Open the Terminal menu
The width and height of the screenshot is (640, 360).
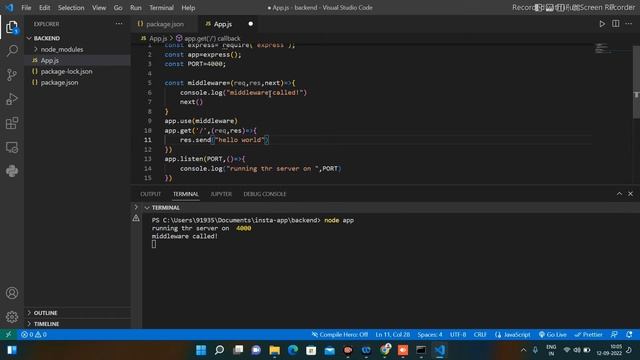pos(161,8)
